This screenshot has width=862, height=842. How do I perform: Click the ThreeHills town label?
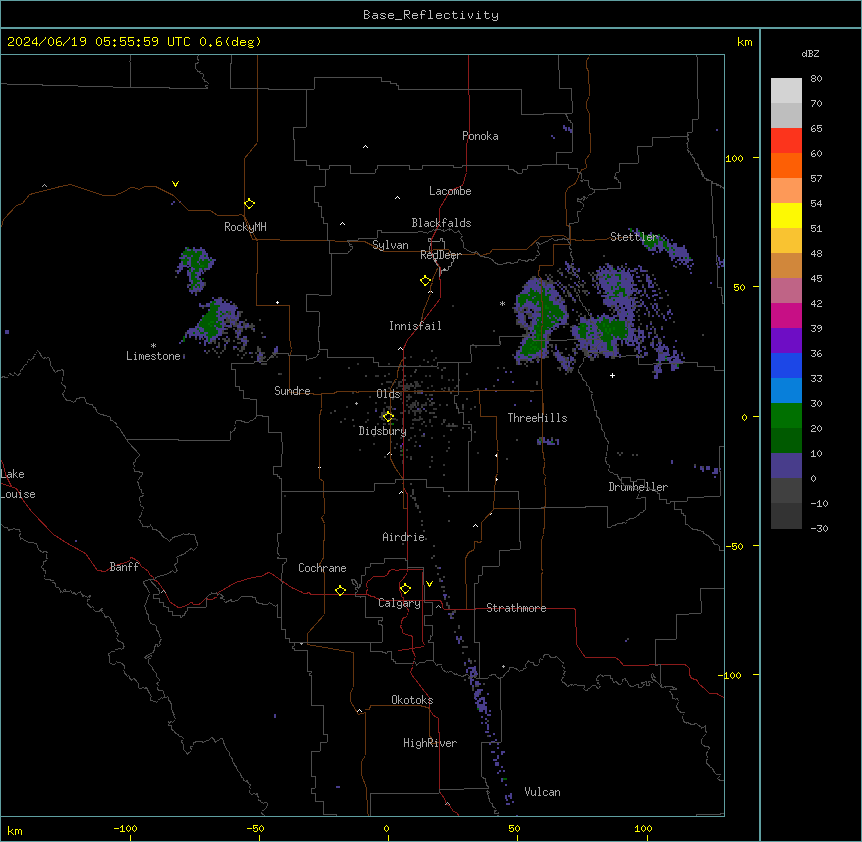(537, 418)
